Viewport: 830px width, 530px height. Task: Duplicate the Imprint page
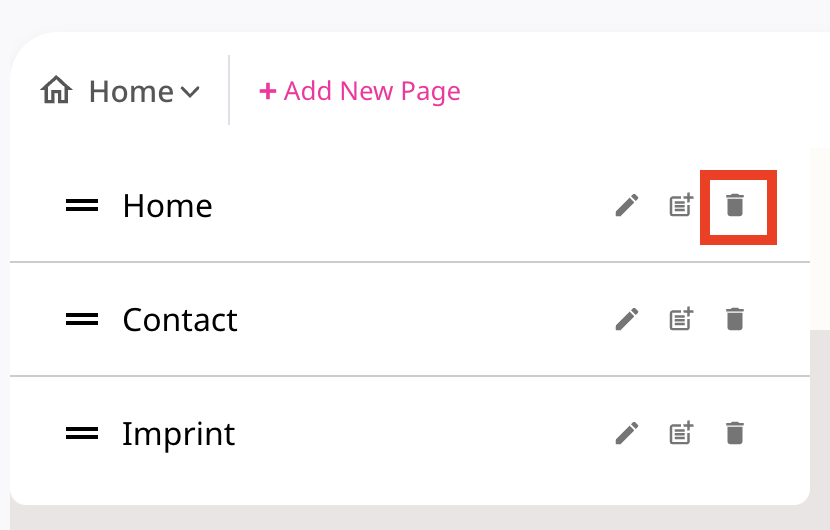[681, 433]
